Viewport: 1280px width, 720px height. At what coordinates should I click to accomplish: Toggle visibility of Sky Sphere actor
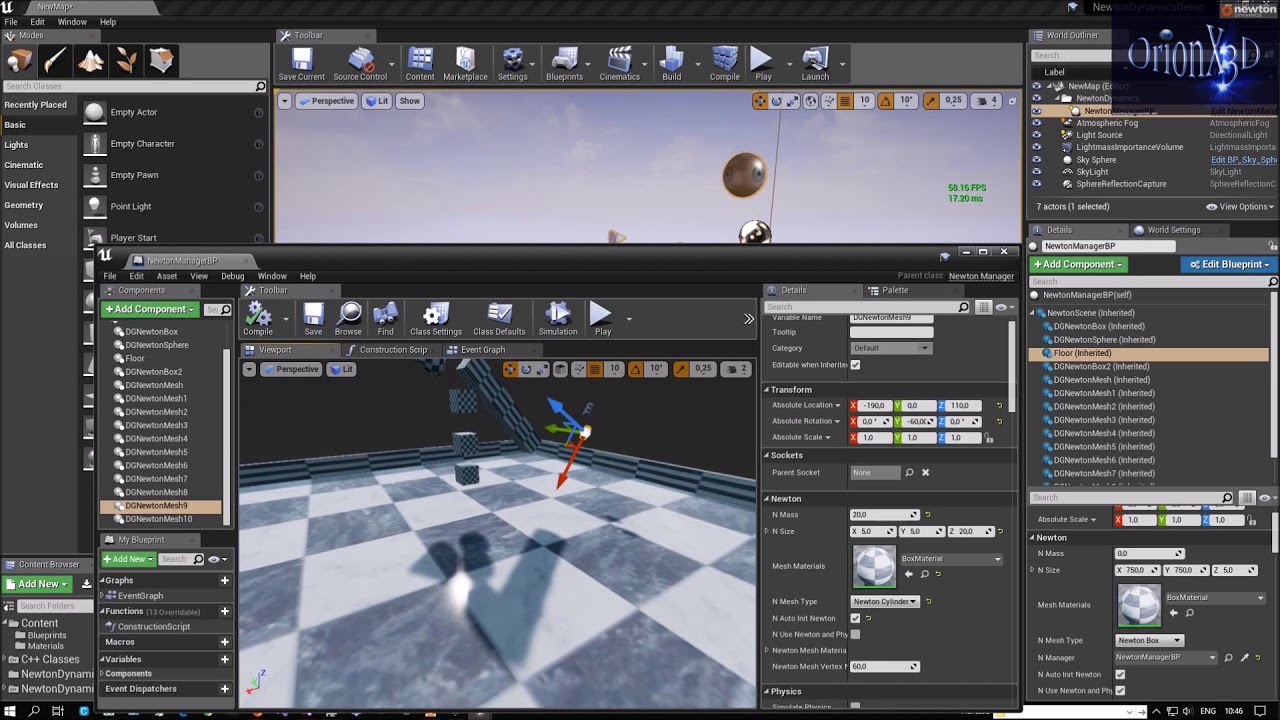point(1036,160)
